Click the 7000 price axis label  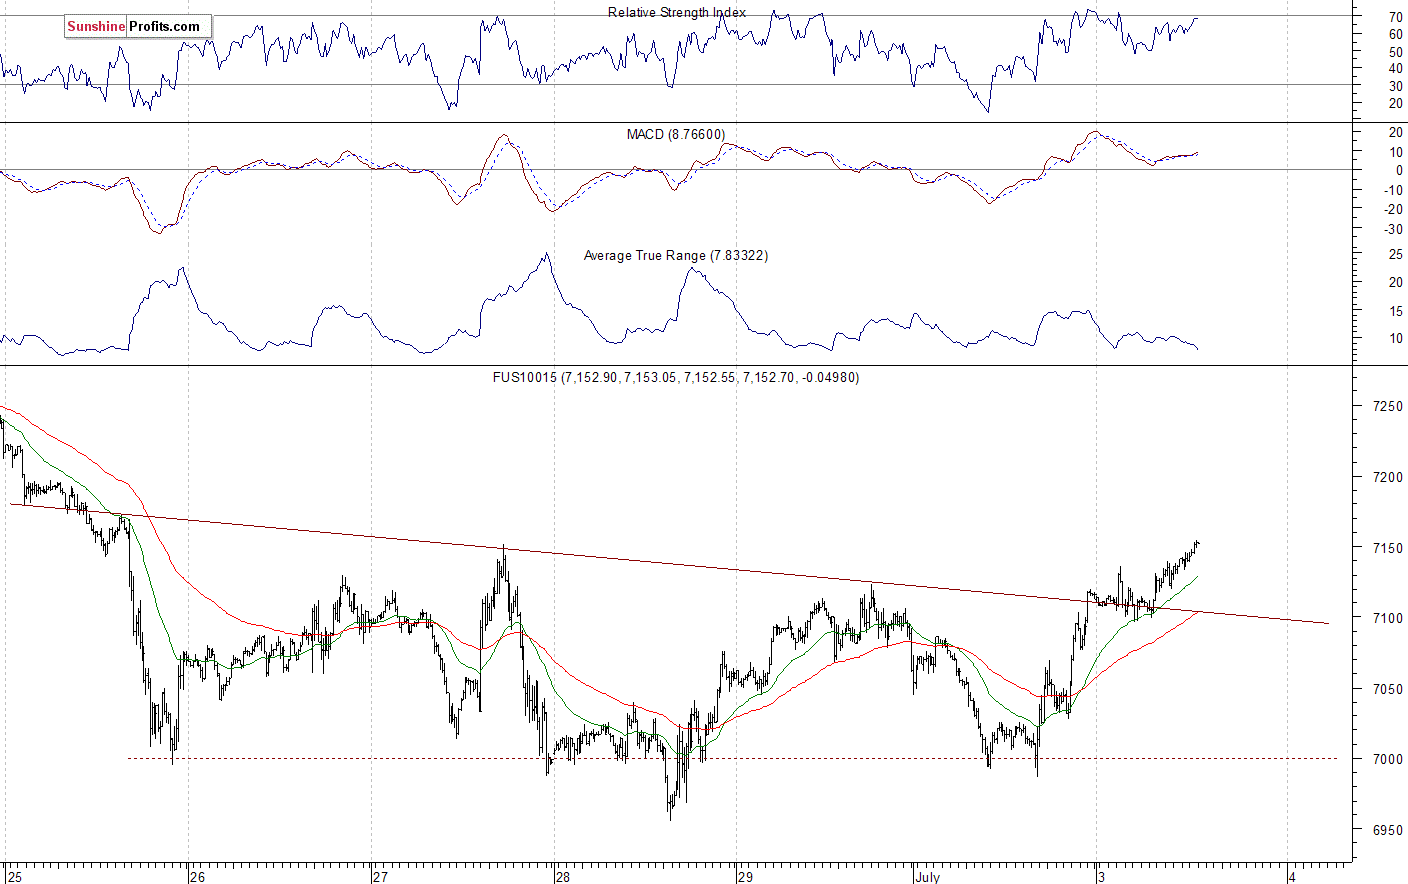pyautogui.click(x=1387, y=759)
